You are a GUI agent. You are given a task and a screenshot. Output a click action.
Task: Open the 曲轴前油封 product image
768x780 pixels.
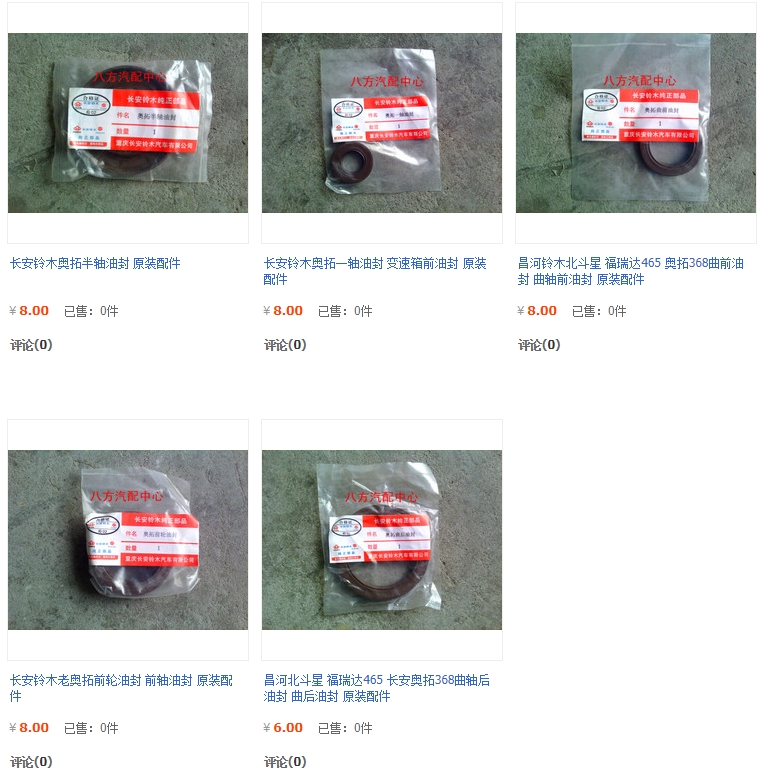pyautogui.click(x=636, y=123)
